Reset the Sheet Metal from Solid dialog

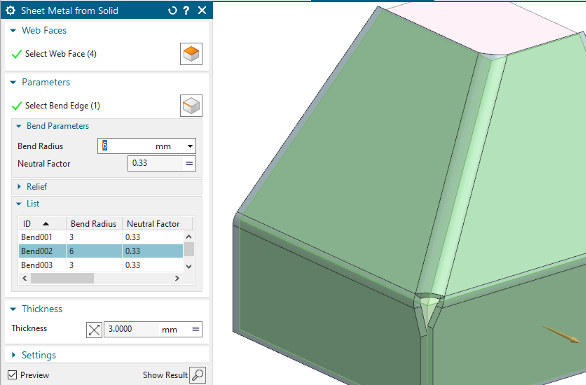[x=172, y=10]
